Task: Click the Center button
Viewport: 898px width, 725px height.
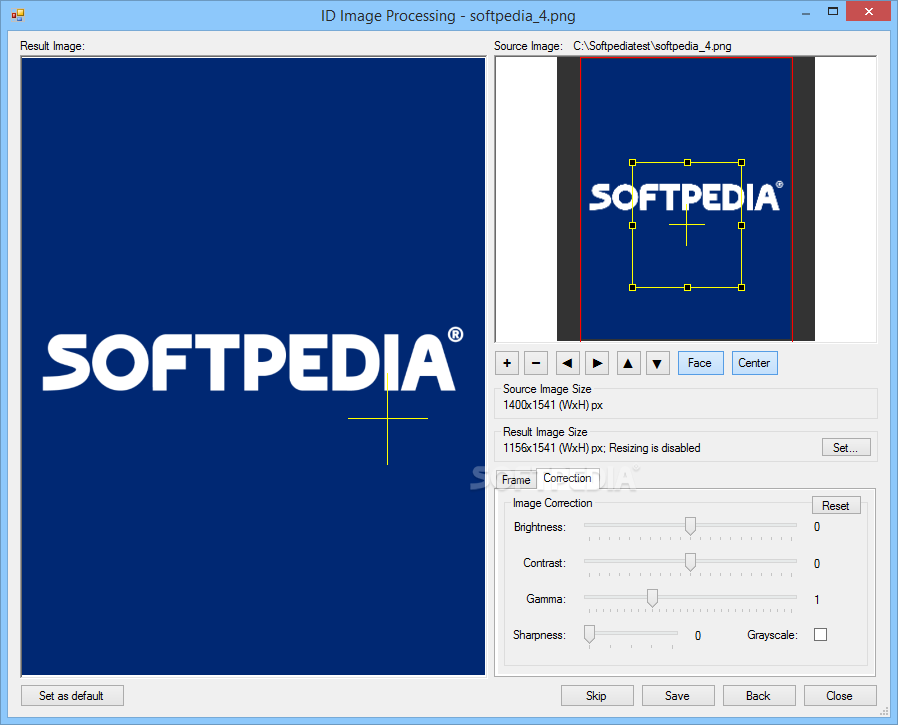Action: tap(754, 363)
